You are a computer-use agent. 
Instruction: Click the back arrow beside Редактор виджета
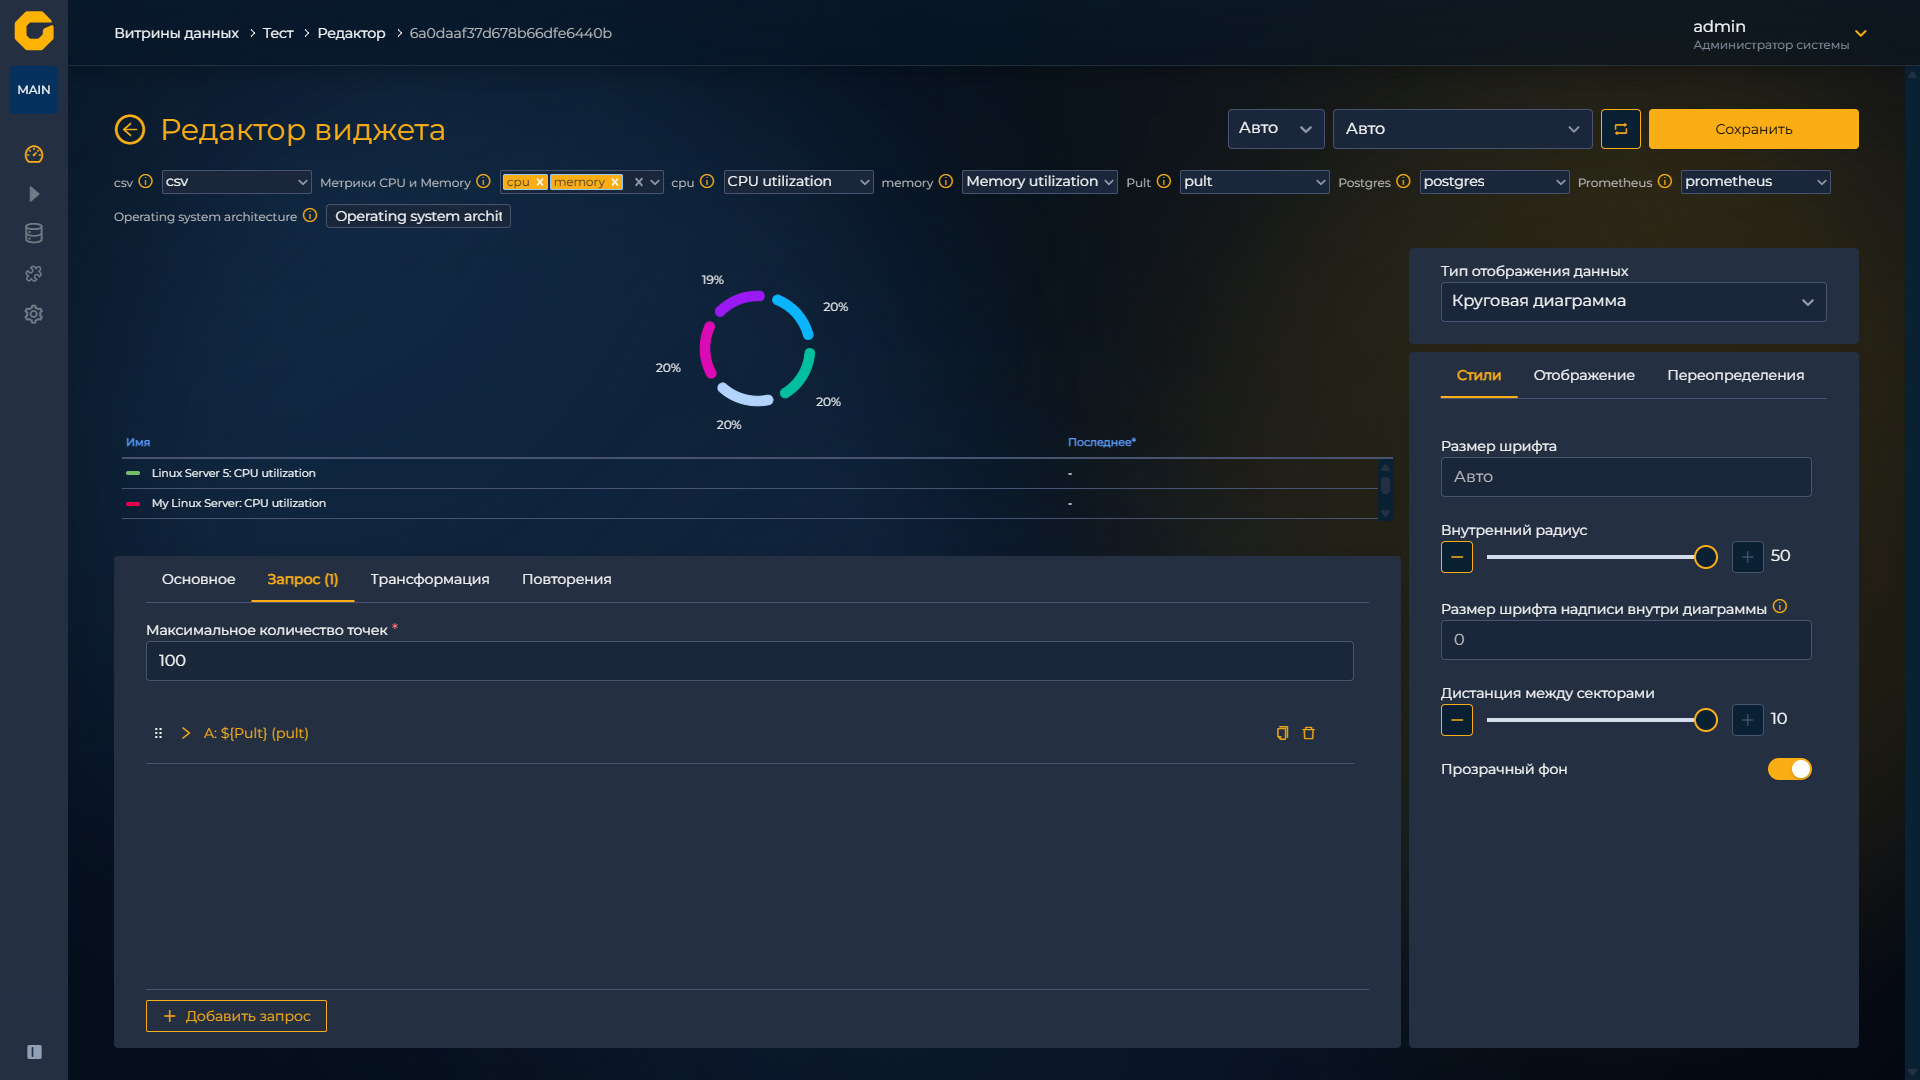point(130,129)
